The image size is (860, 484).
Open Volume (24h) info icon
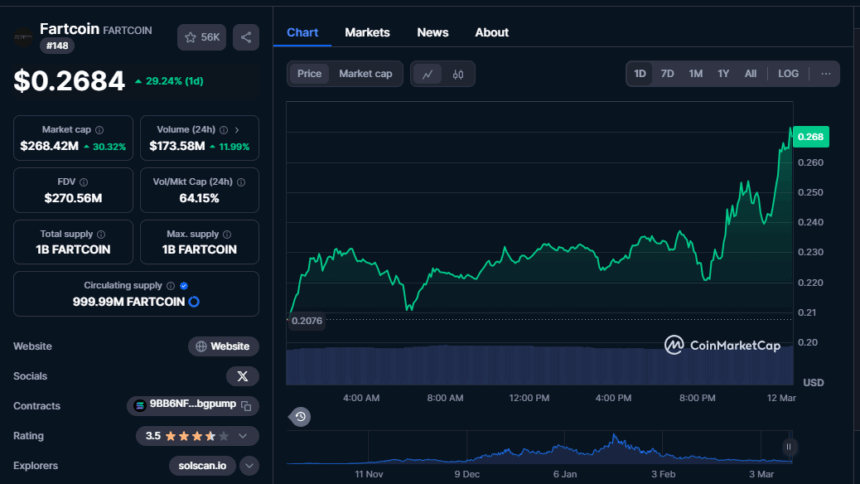[x=224, y=130]
